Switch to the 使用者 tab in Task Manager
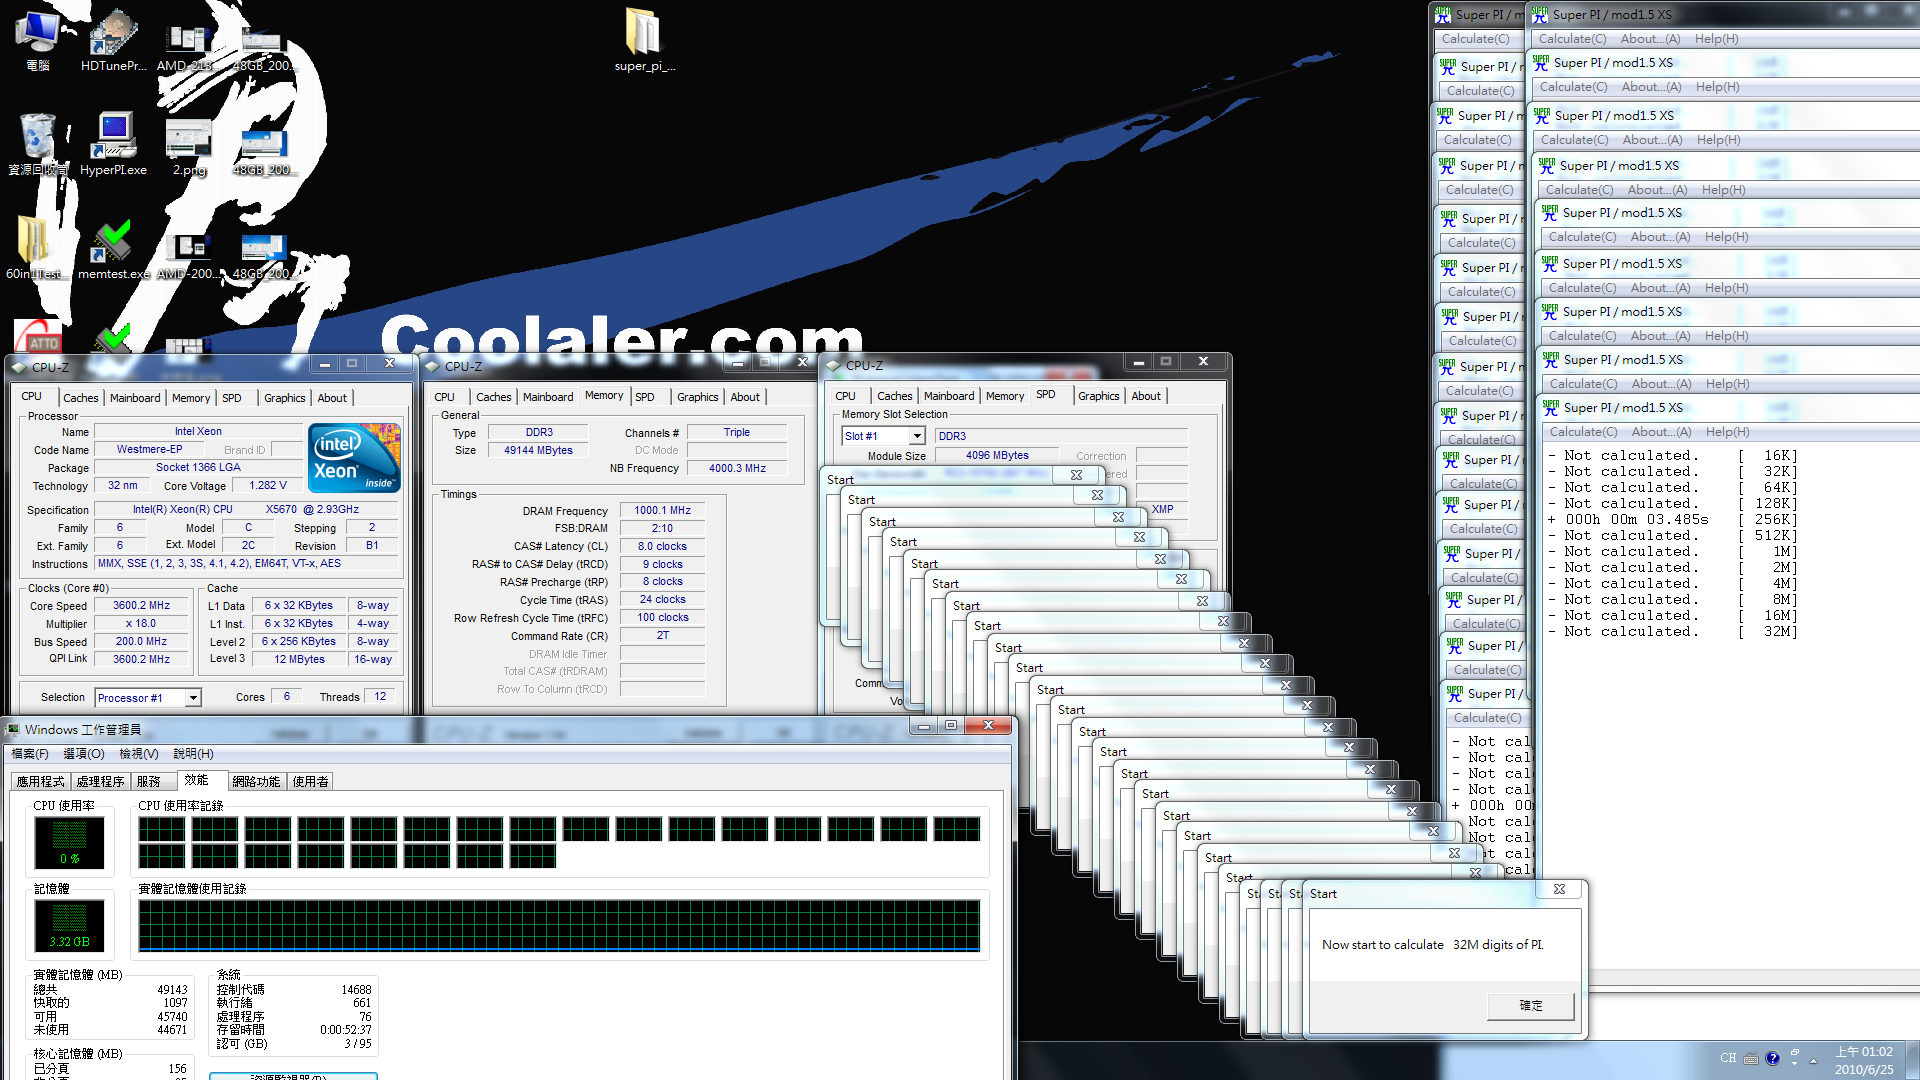This screenshot has height=1080, width=1920. coord(310,782)
